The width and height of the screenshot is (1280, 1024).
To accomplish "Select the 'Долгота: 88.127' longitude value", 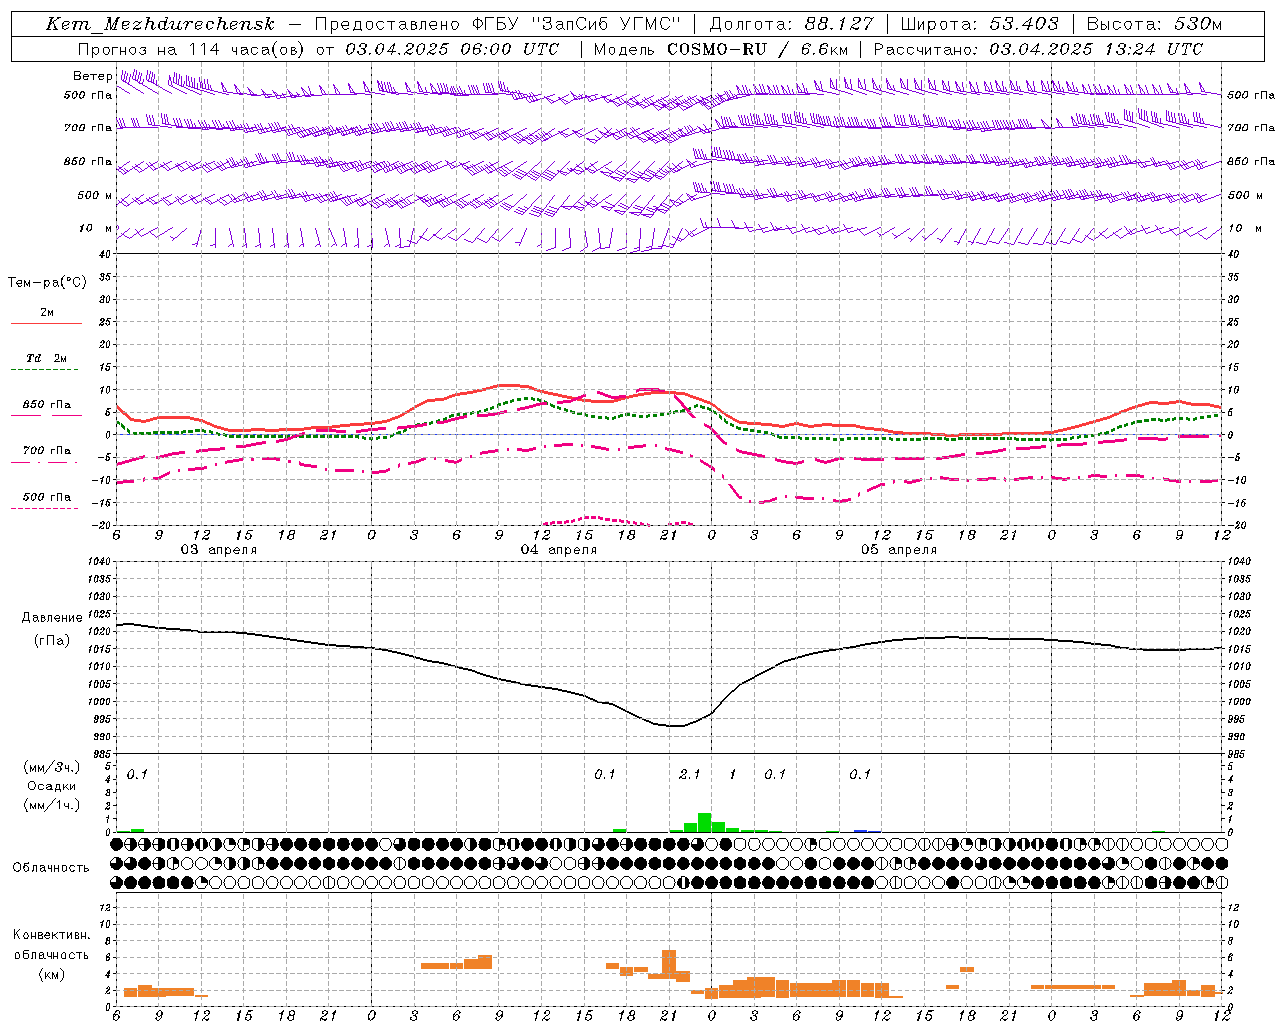I will [x=791, y=24].
